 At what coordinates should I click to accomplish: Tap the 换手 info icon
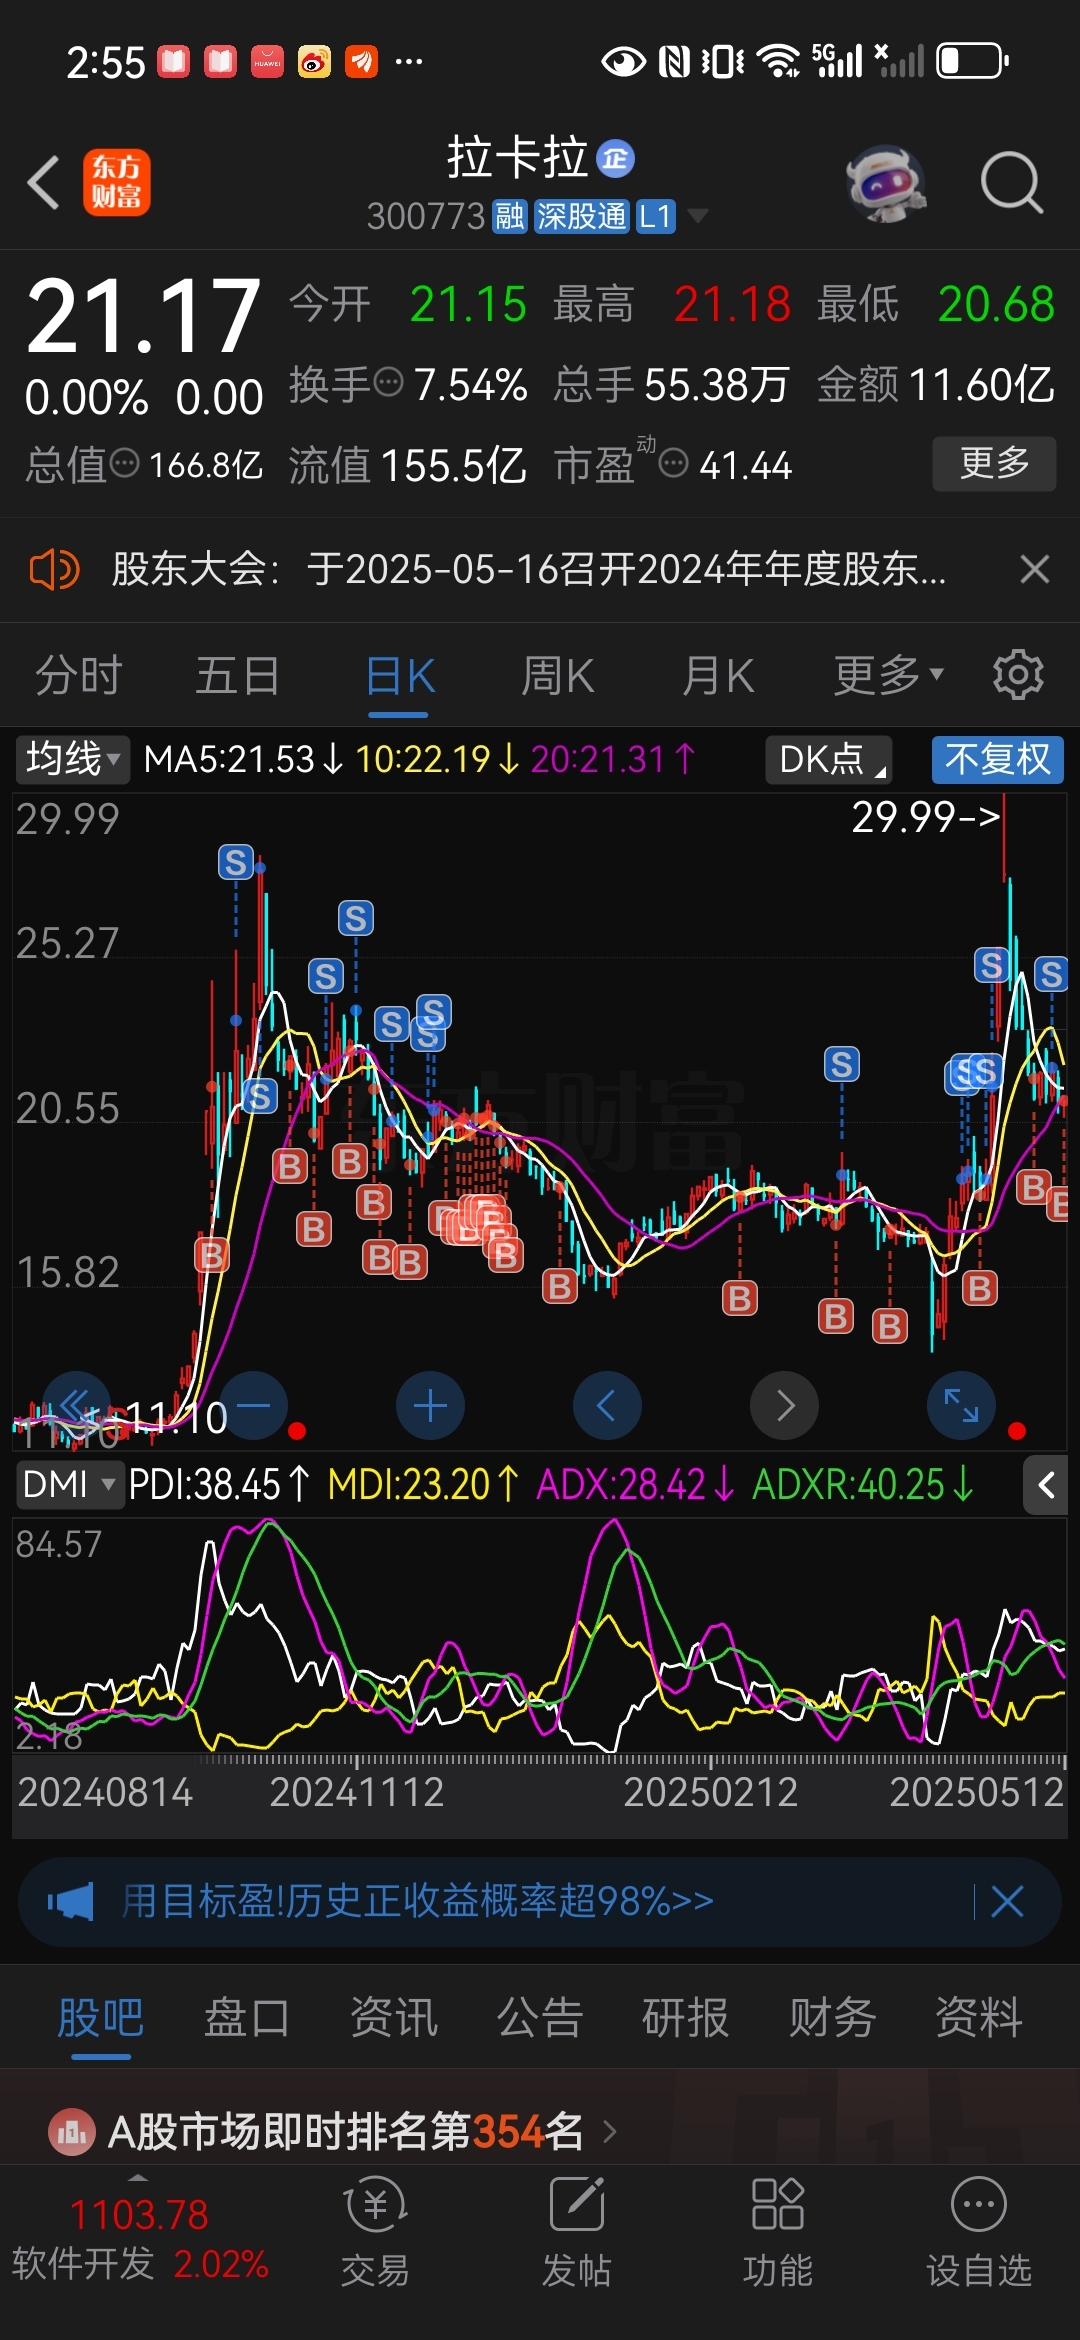click(388, 382)
